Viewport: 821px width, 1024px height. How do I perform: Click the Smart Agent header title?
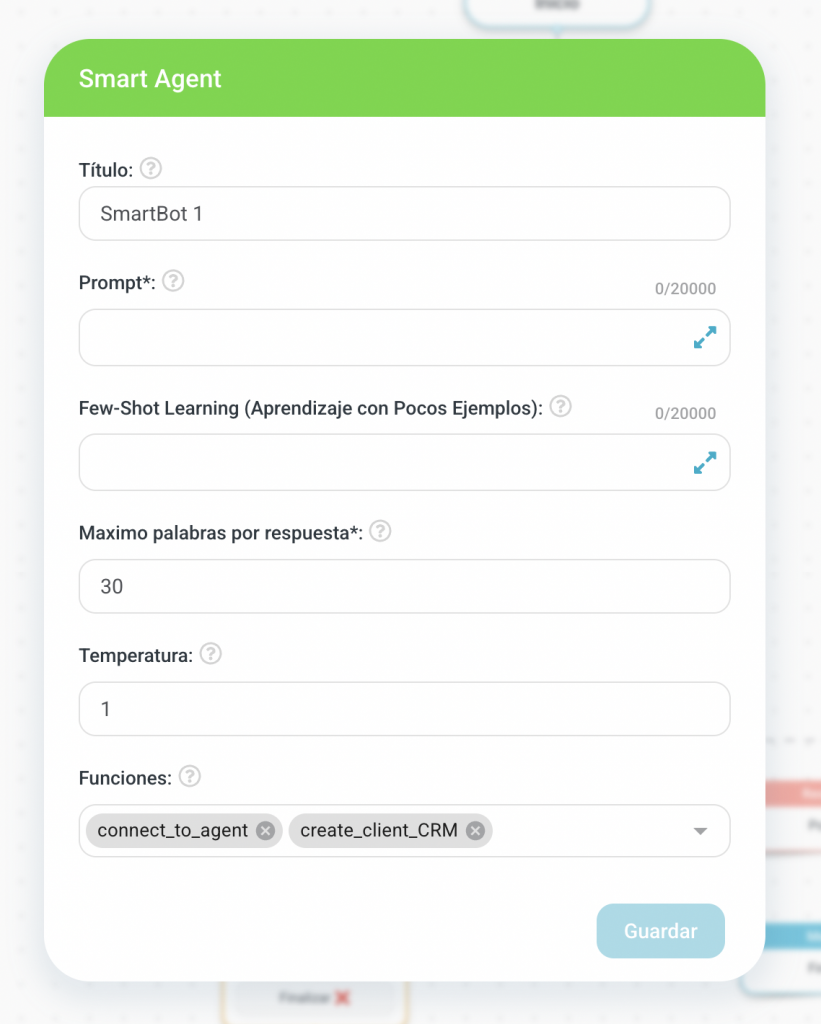pos(150,80)
